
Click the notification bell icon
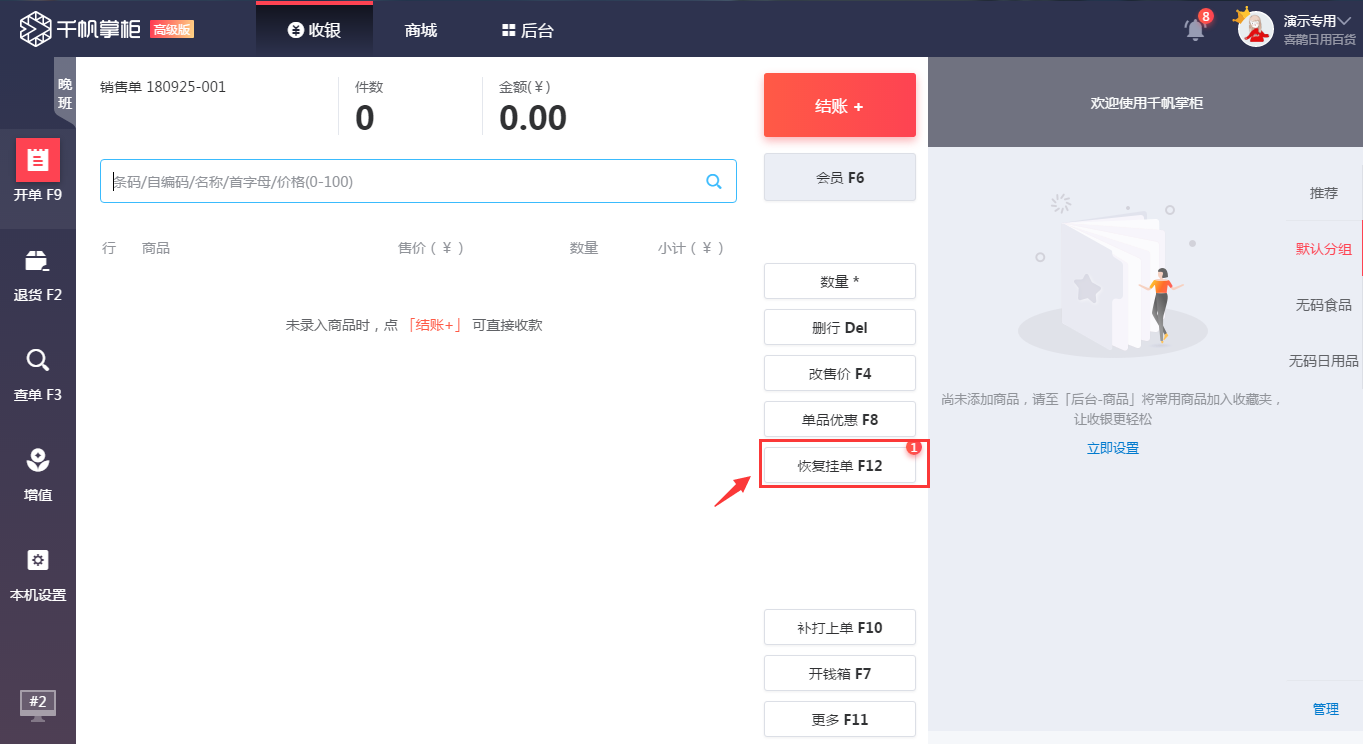pyautogui.click(x=1195, y=29)
